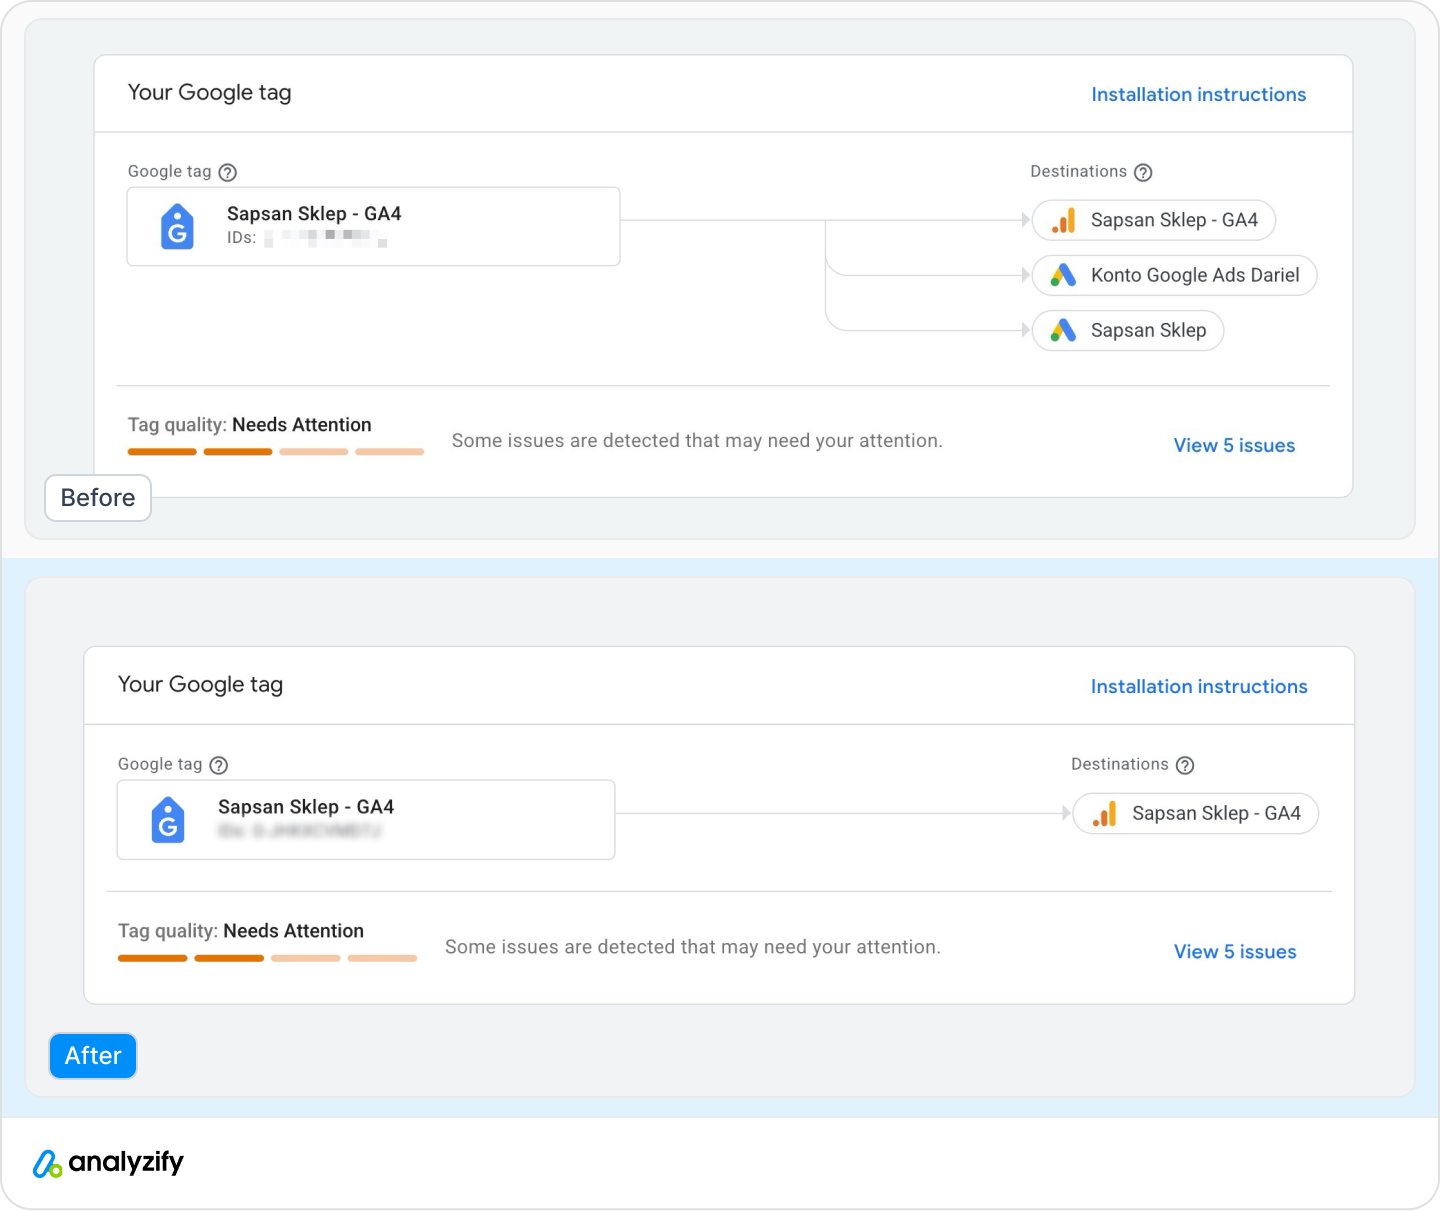Click the analyzify wordmark text
Viewport: 1440px width, 1211px height.
[x=126, y=1162]
